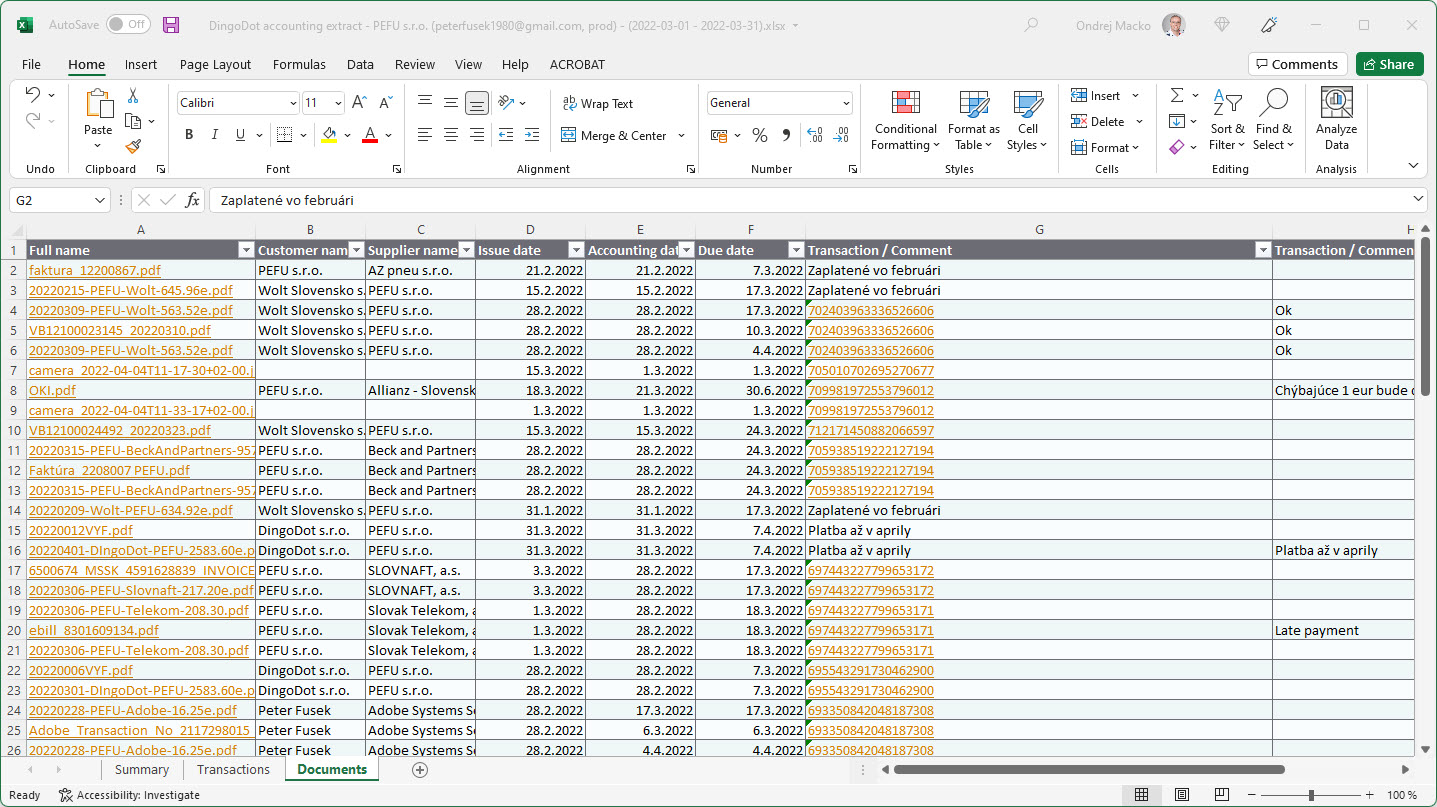This screenshot has width=1437, height=807.
Task: Click the Percent Style icon
Action: [759, 135]
